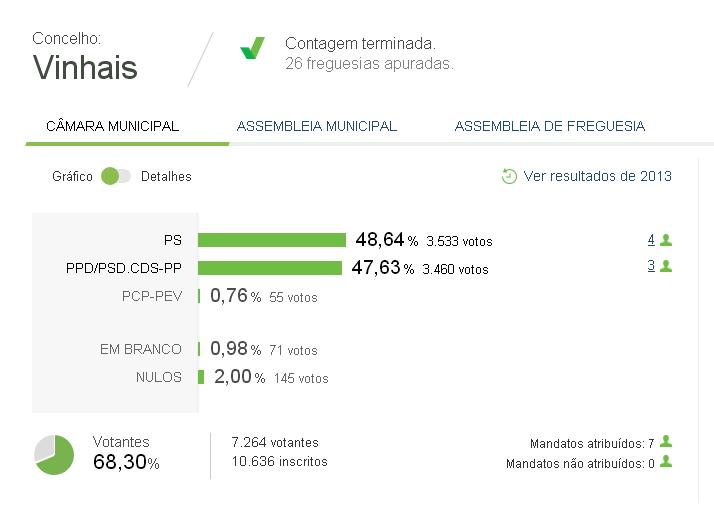Viewport: 714px width, 520px height.
Task: Click the person icon next to PS mandates
Action: (666, 240)
